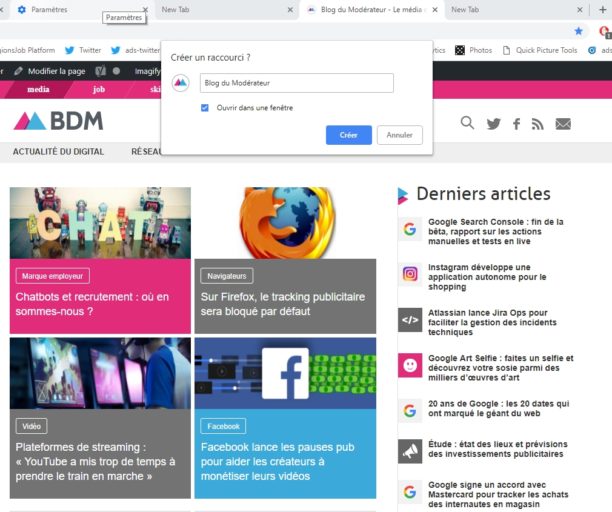612x512 pixels.
Task: Click the email envelope icon in header
Action: [x=563, y=124]
